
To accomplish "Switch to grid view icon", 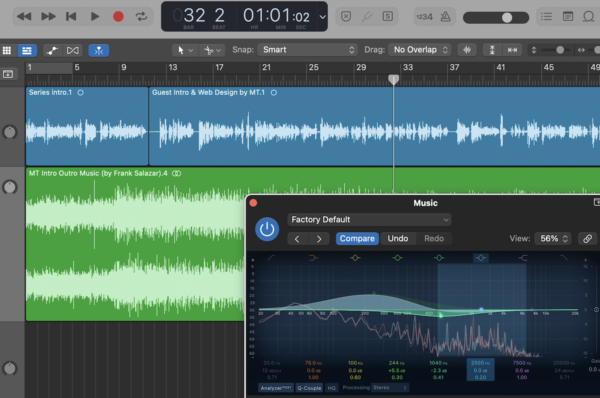I will (x=7, y=51).
